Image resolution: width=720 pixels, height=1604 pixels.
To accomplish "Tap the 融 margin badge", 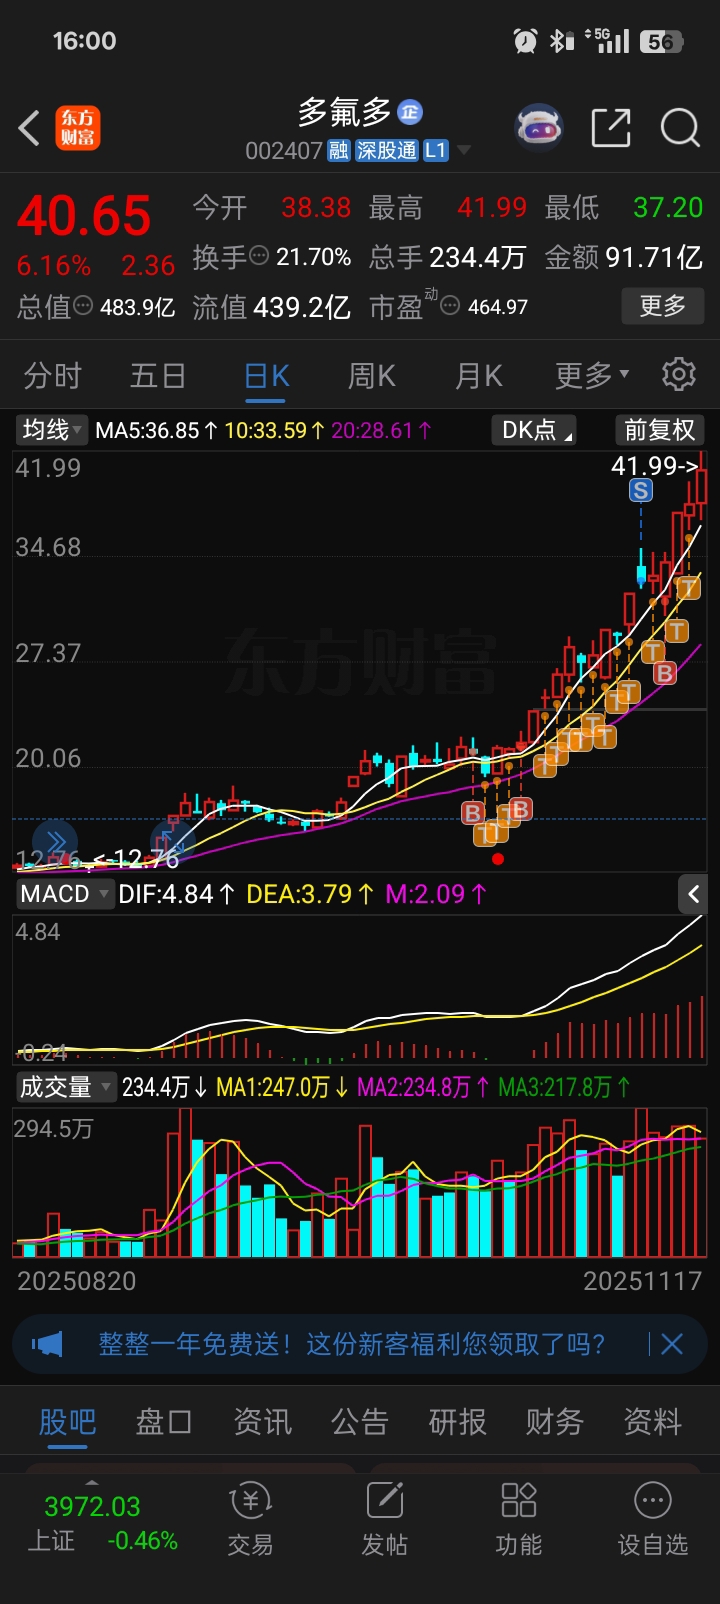I will [339, 151].
